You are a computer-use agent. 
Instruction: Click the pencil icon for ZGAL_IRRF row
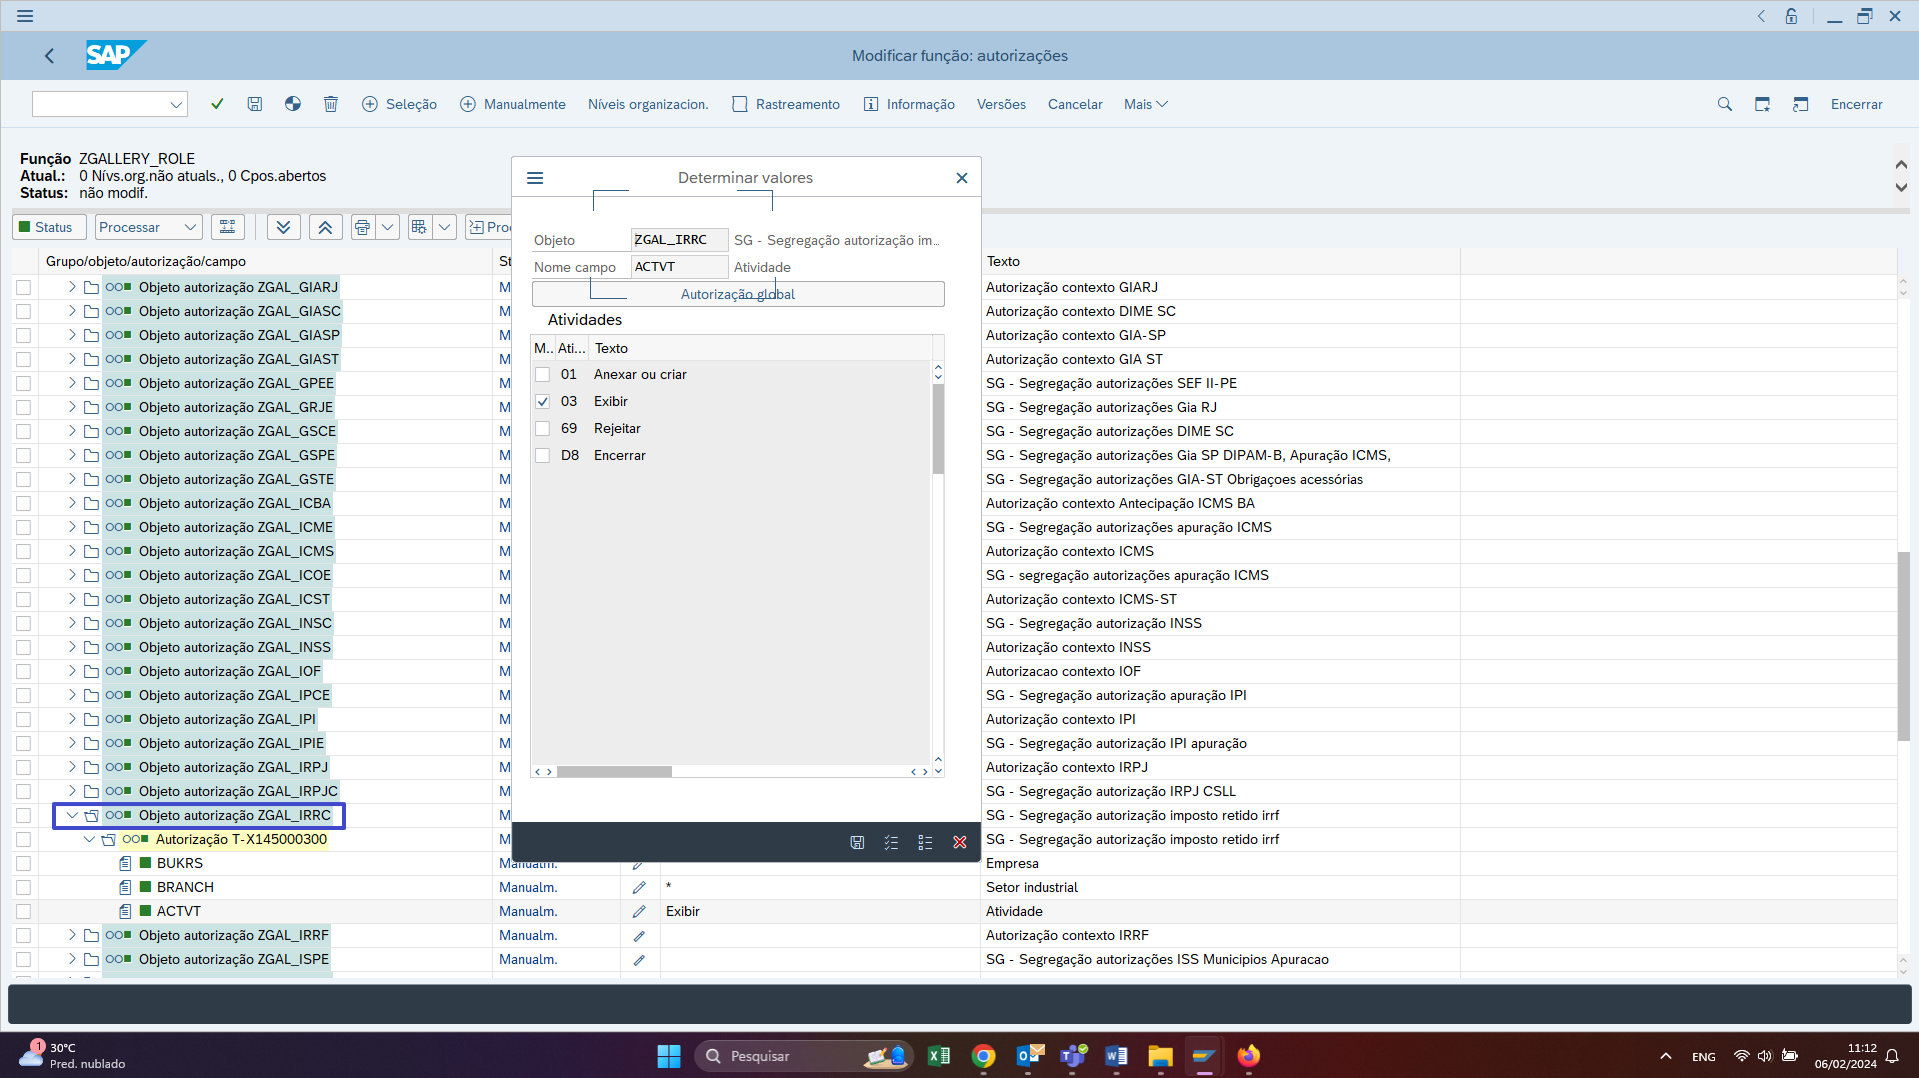click(639, 935)
